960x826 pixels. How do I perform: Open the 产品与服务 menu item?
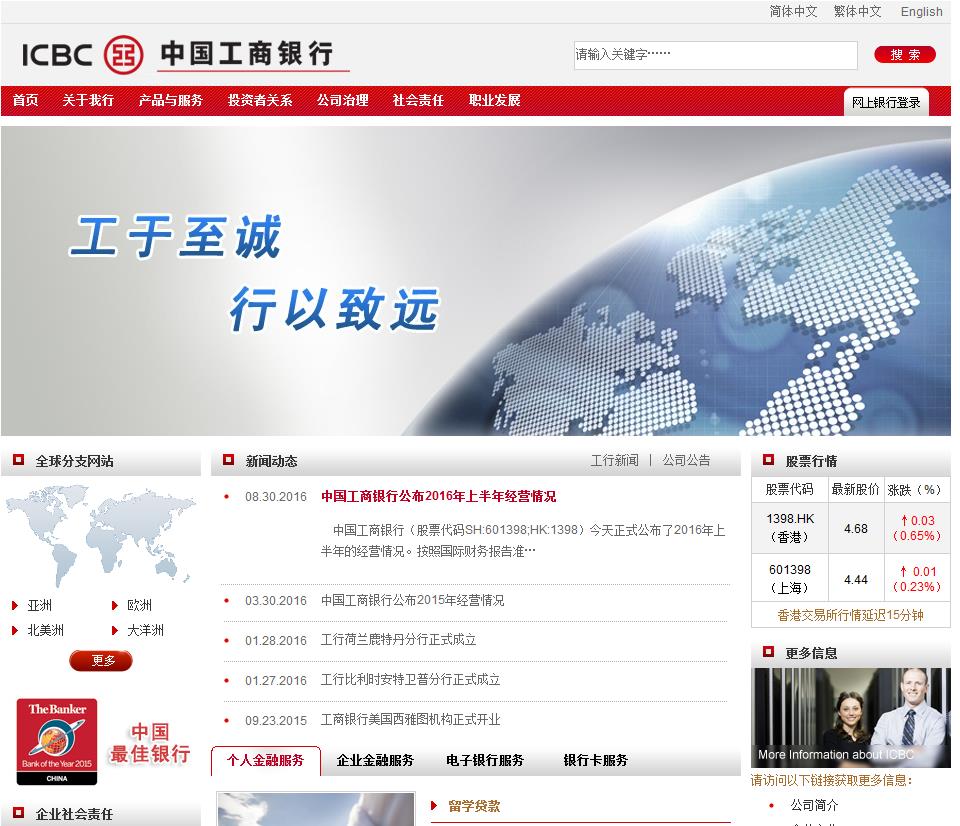[171, 100]
